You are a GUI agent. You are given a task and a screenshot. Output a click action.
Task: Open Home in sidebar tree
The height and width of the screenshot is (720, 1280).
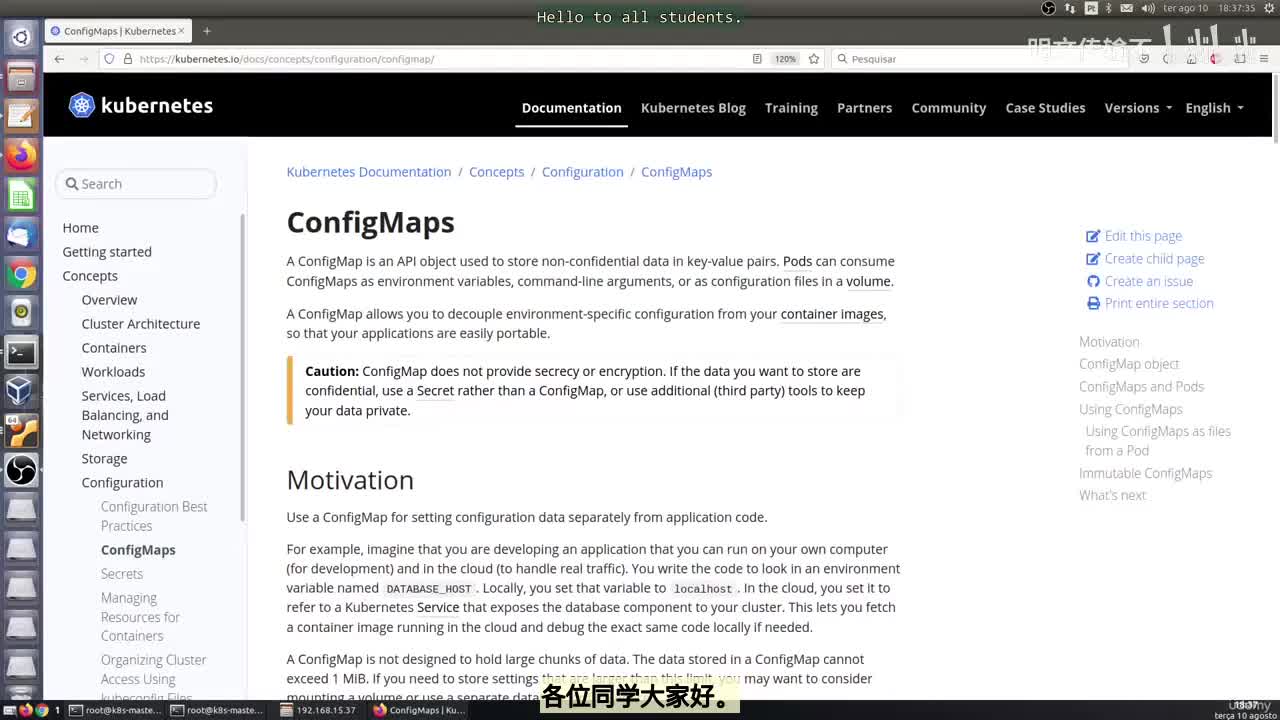pos(80,227)
